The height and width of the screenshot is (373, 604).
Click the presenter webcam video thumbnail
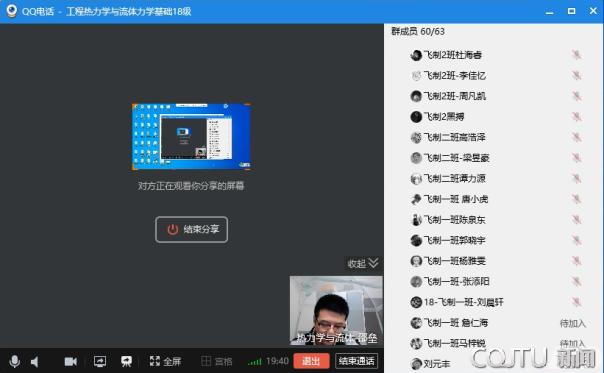[x=336, y=310]
